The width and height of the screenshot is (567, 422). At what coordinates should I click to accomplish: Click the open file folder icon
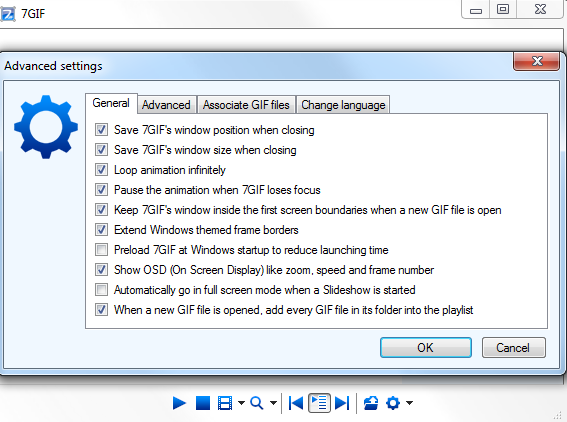(x=371, y=403)
